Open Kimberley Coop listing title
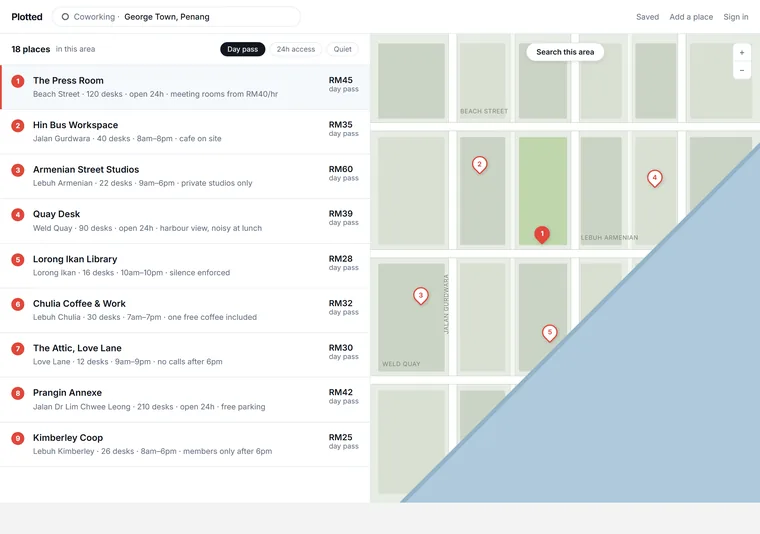 point(68,438)
